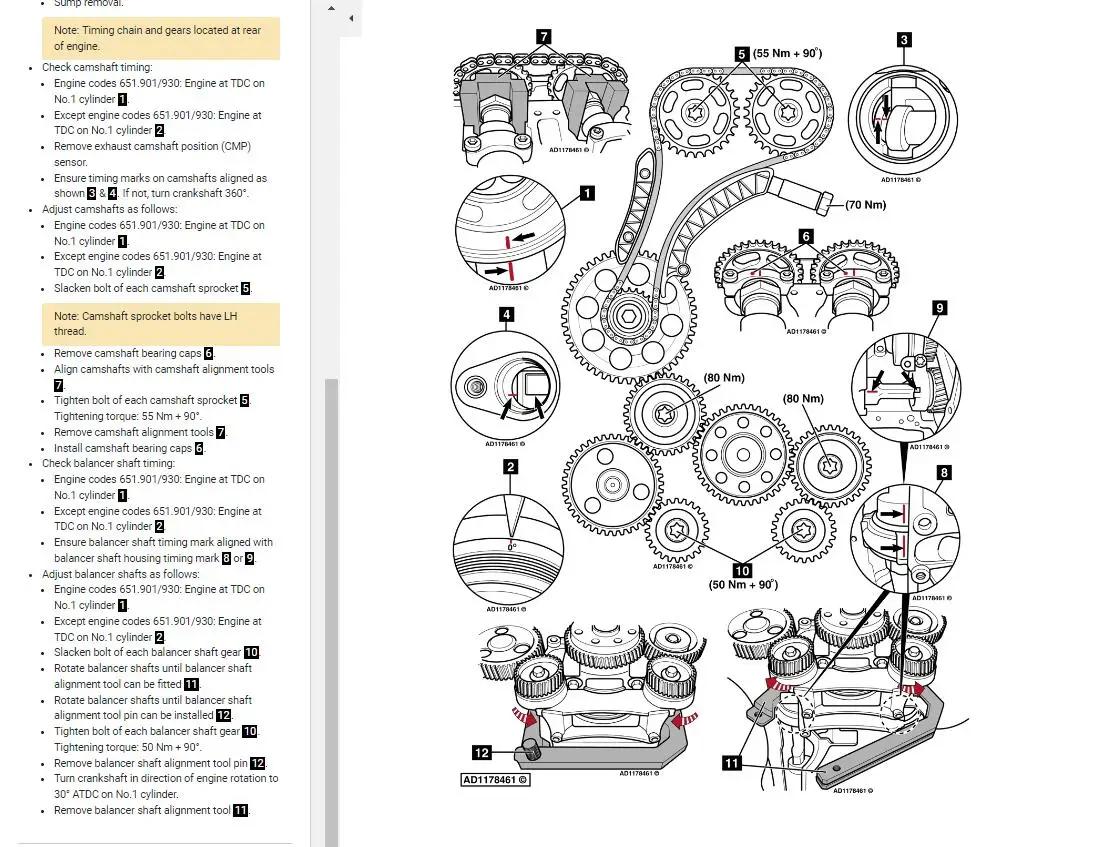Click 'Remove camshaft bearing caps' step
Screen dimensions: 1098x847
tap(134, 354)
